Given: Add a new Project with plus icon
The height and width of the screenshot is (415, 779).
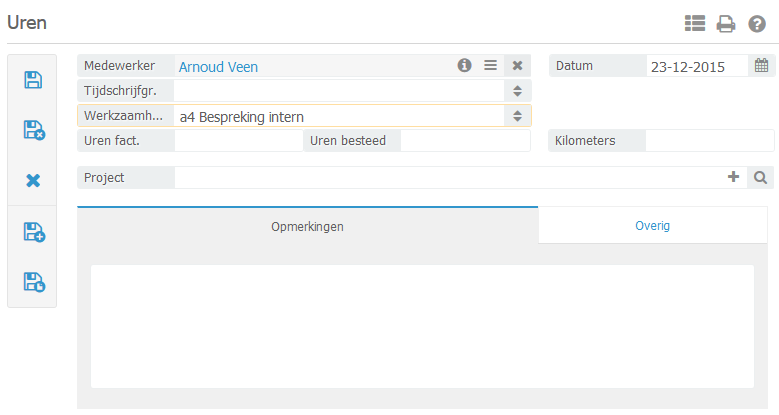Looking at the screenshot, I should coord(733,177).
